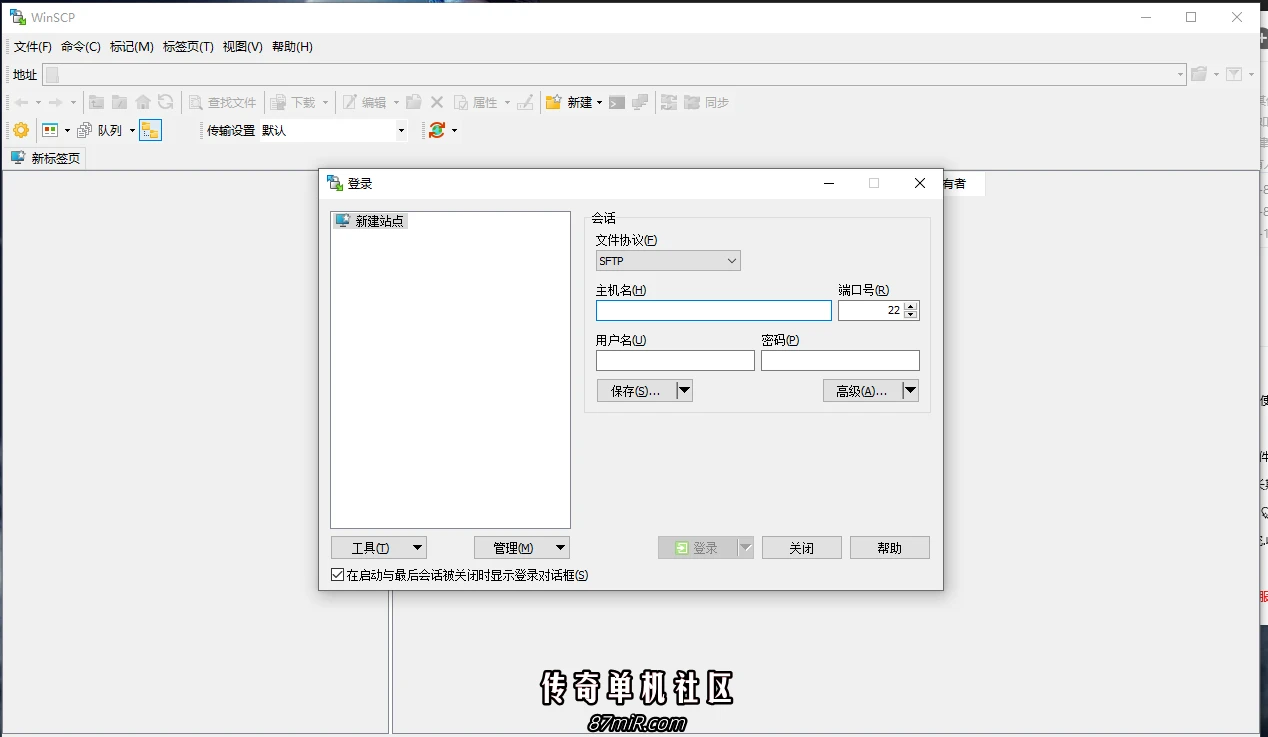1268x737 pixels.
Task: Click the 编辑 edit icon
Action: [350, 102]
